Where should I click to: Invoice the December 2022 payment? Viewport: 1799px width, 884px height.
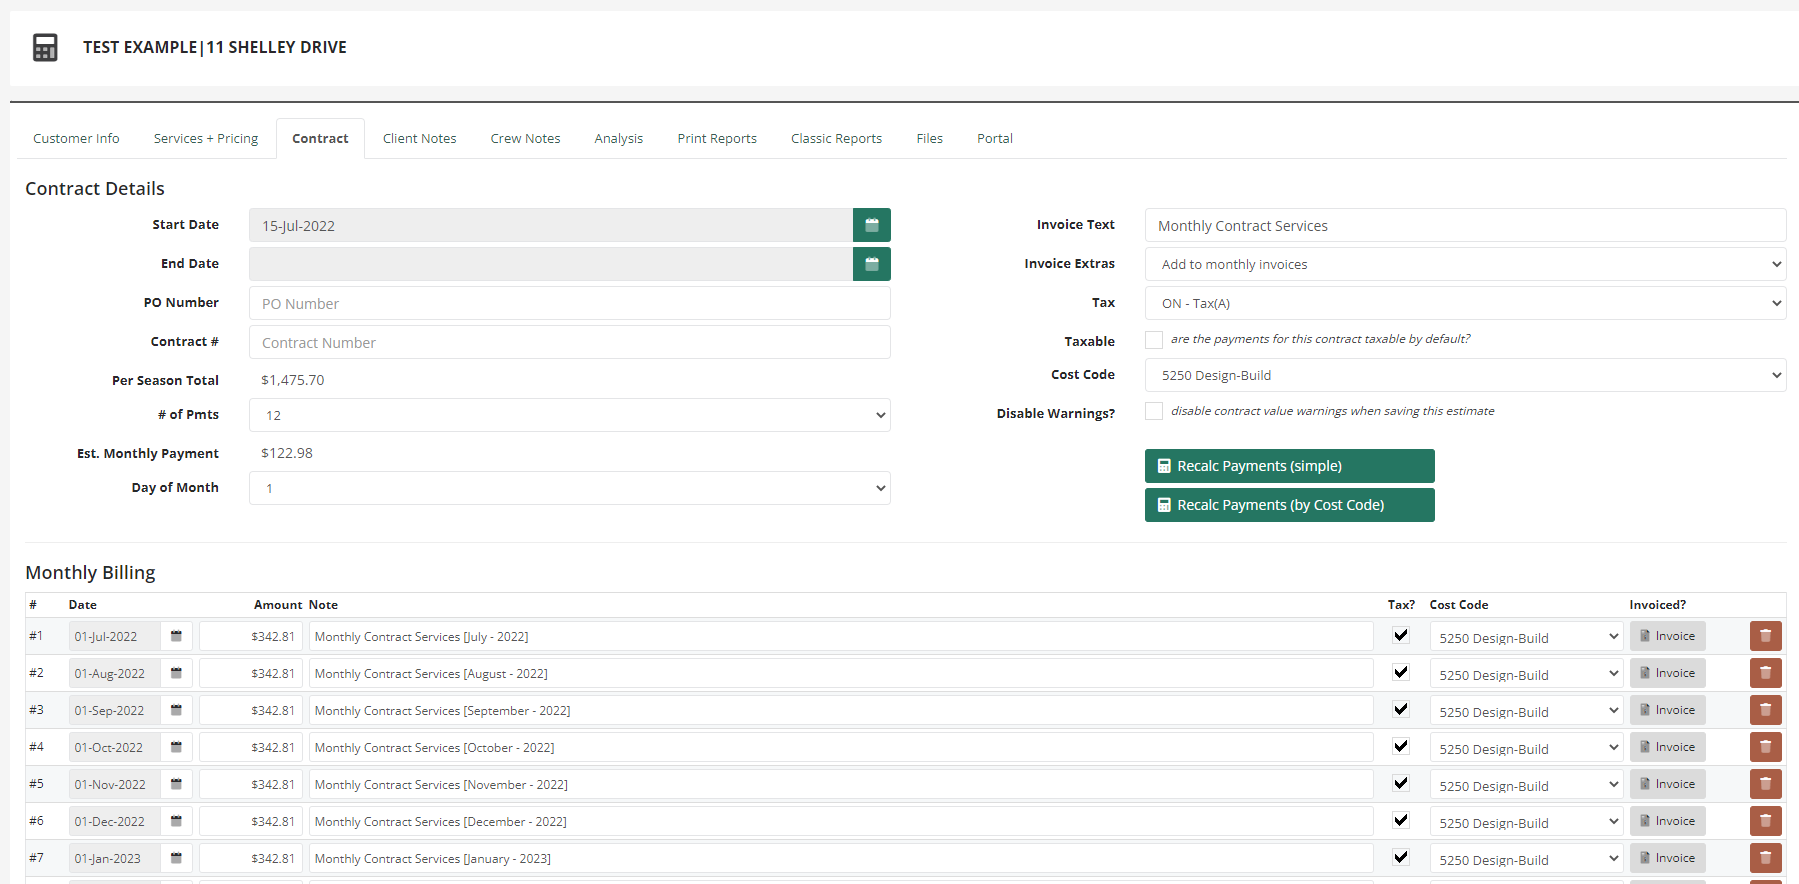pyautogui.click(x=1667, y=821)
